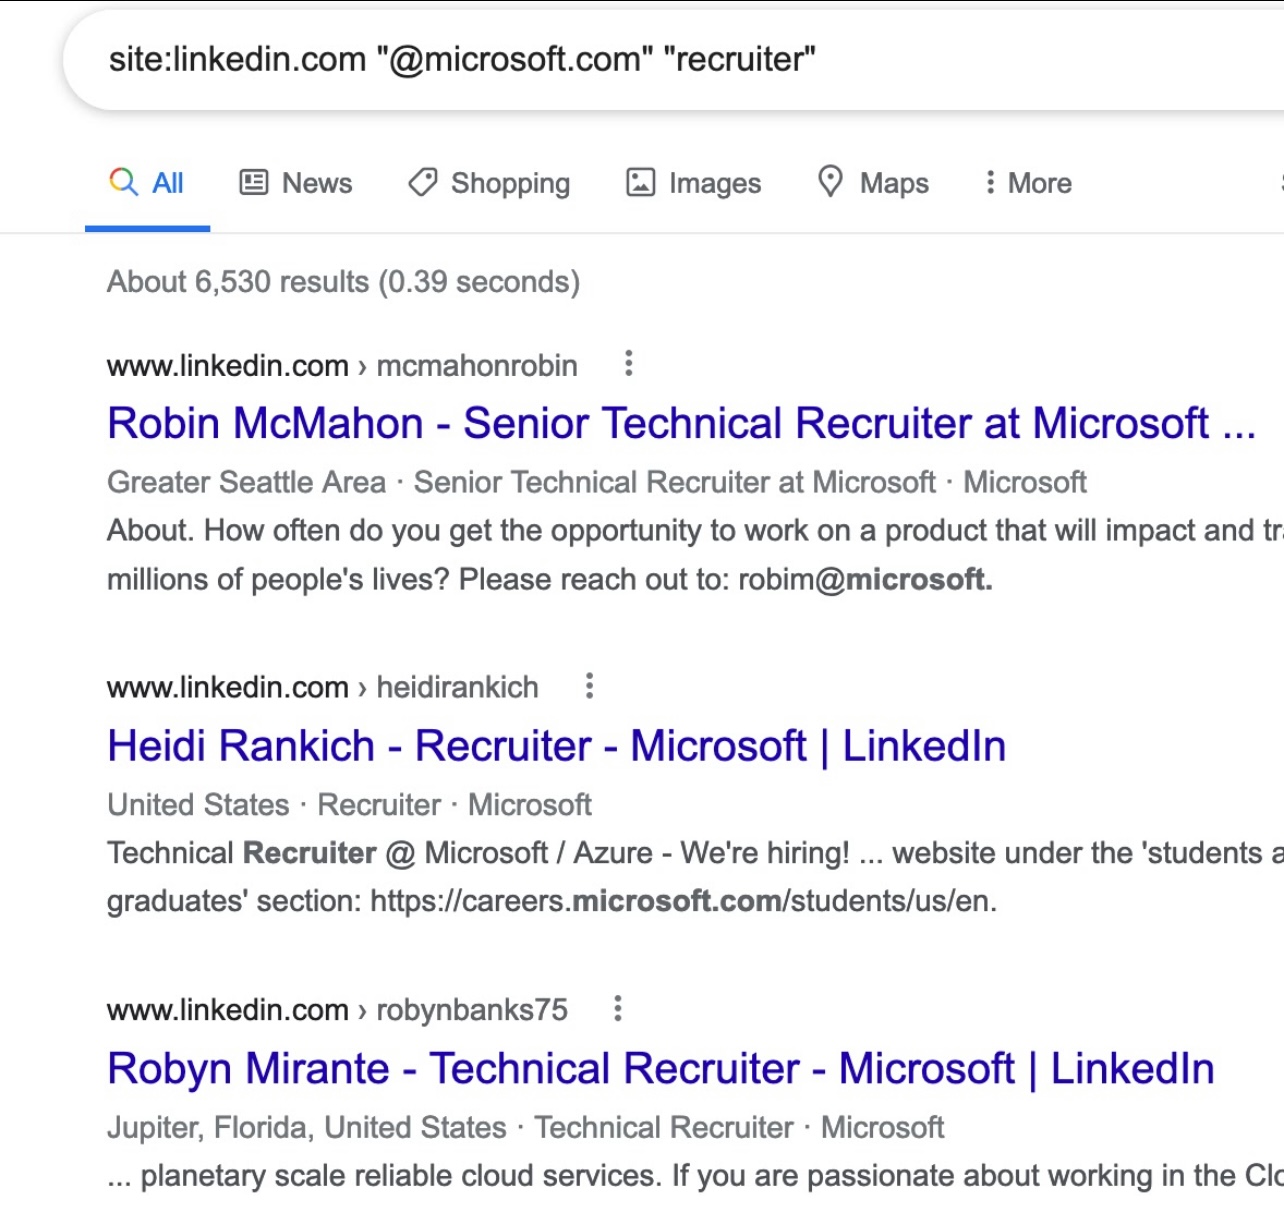Click 'United States · Recruiter · Microsoft' line
Viewport: 1284px width, 1206px height.
click(x=349, y=805)
